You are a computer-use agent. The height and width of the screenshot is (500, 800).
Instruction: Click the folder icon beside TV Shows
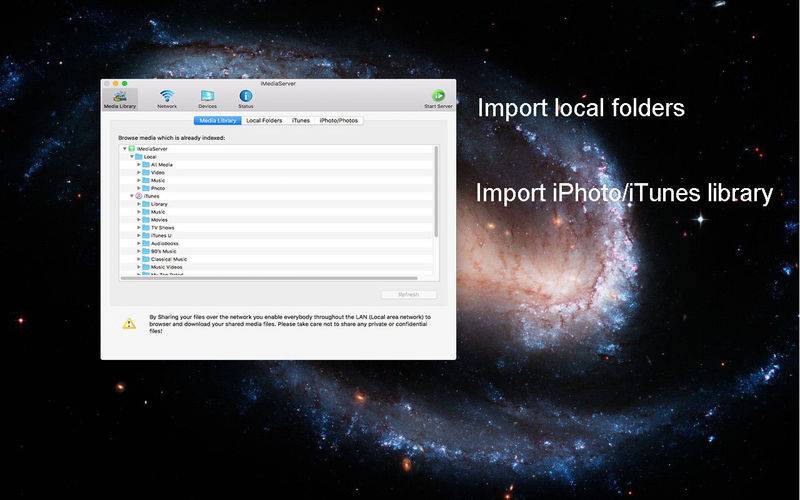tap(146, 228)
